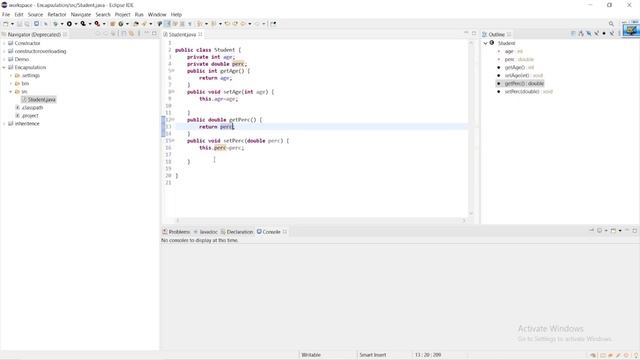Click the Open Console icon
This screenshot has height=360, width=640.
[x=613, y=231]
